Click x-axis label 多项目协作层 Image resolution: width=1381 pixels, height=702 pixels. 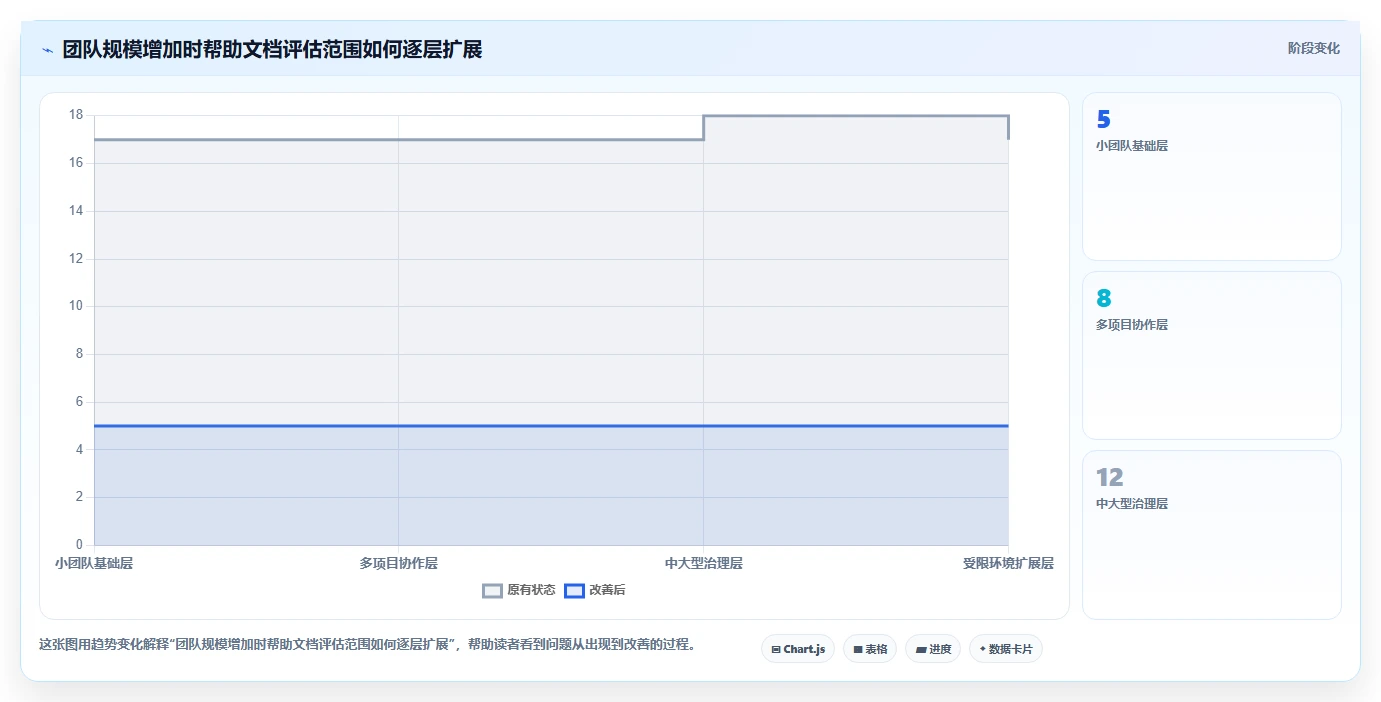click(399, 563)
